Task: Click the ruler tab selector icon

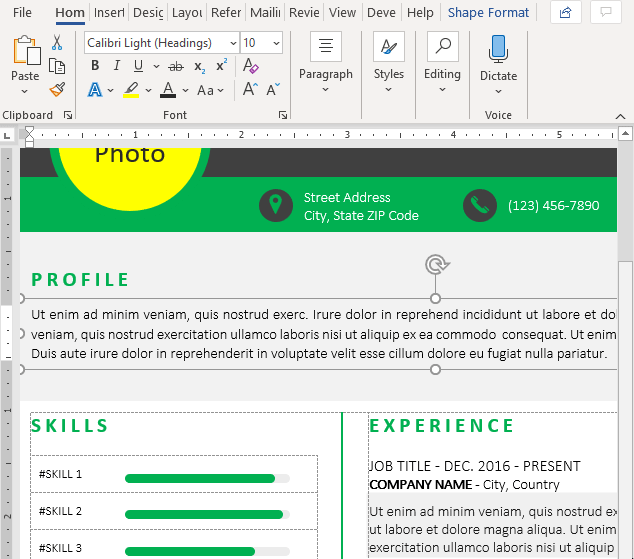Action: [7, 135]
